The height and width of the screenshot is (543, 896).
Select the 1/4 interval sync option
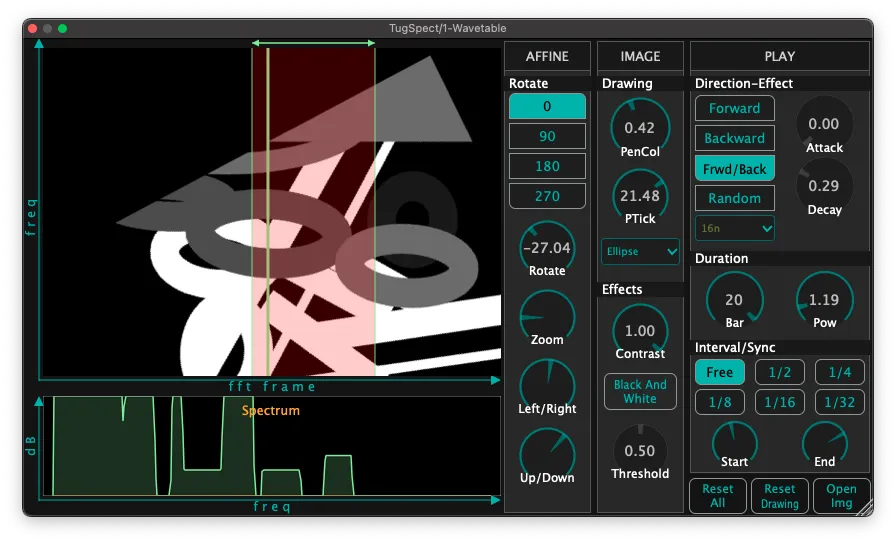839,372
